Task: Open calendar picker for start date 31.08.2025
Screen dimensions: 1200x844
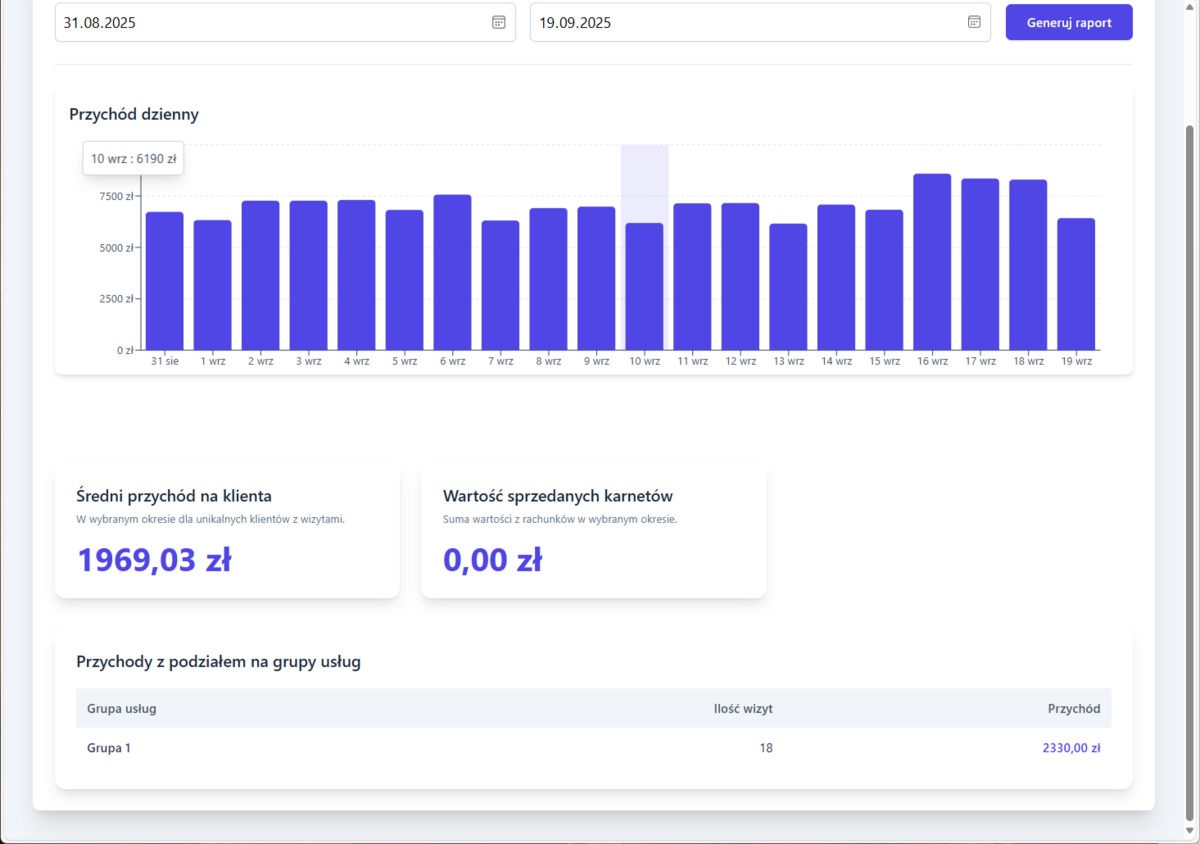Action: 498,23
